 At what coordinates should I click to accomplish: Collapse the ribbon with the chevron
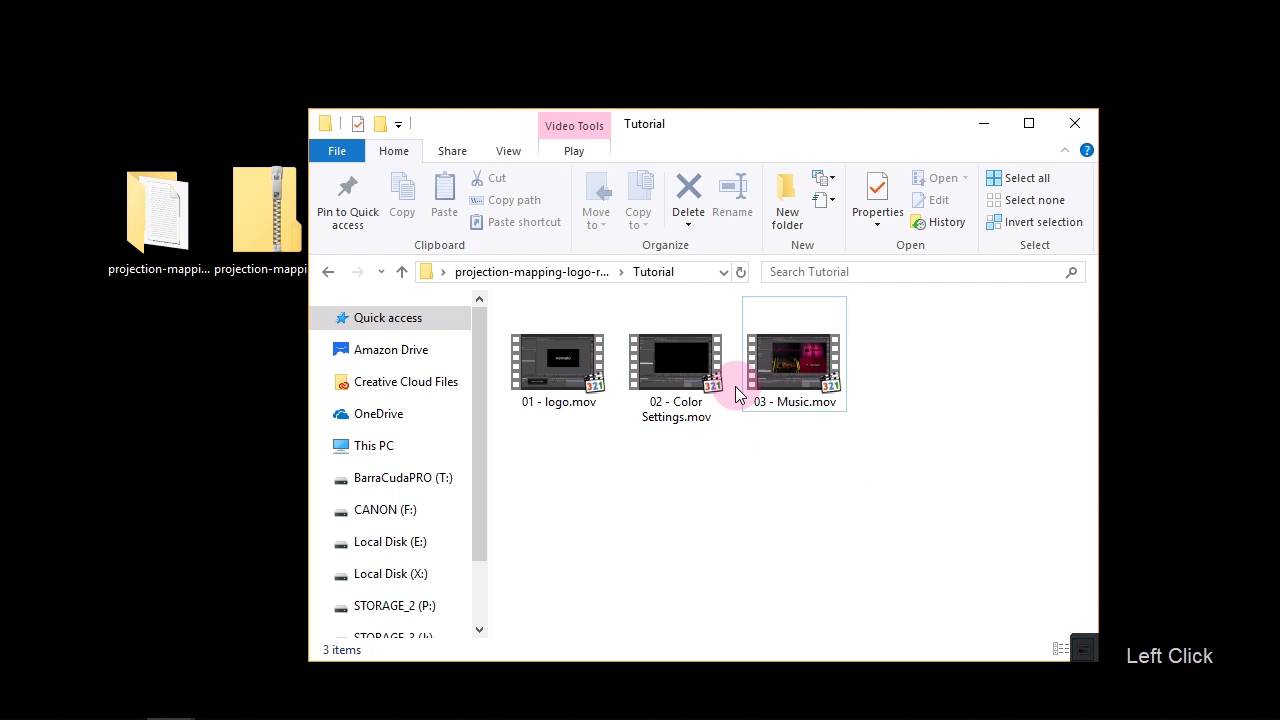[1065, 150]
